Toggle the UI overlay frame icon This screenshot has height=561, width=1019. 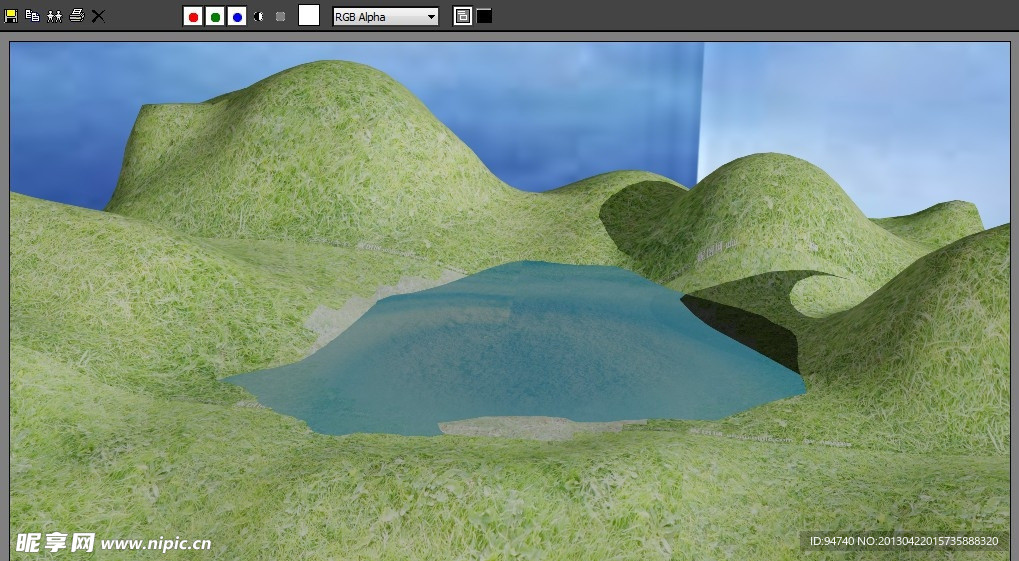tap(462, 16)
